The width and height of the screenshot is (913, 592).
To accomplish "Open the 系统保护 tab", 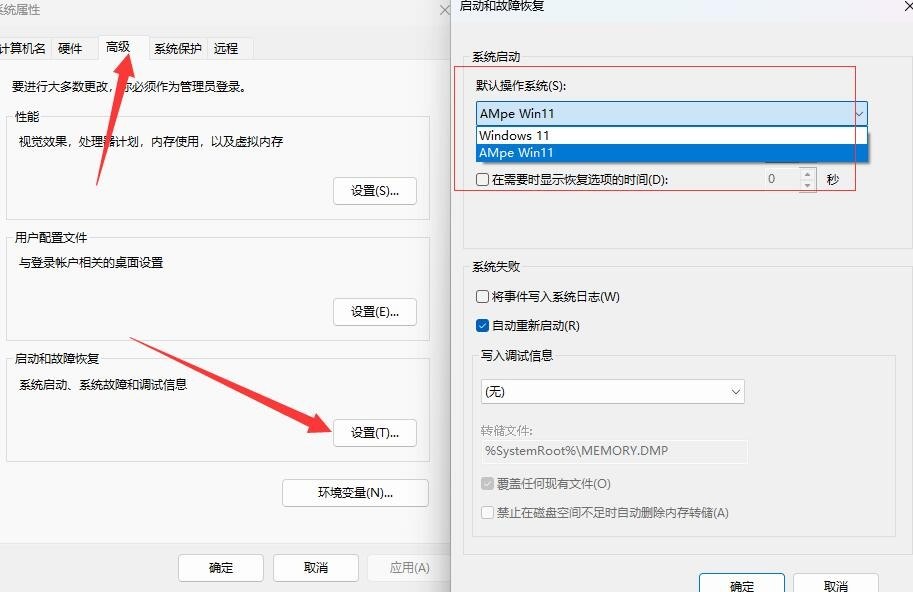I will [178, 48].
